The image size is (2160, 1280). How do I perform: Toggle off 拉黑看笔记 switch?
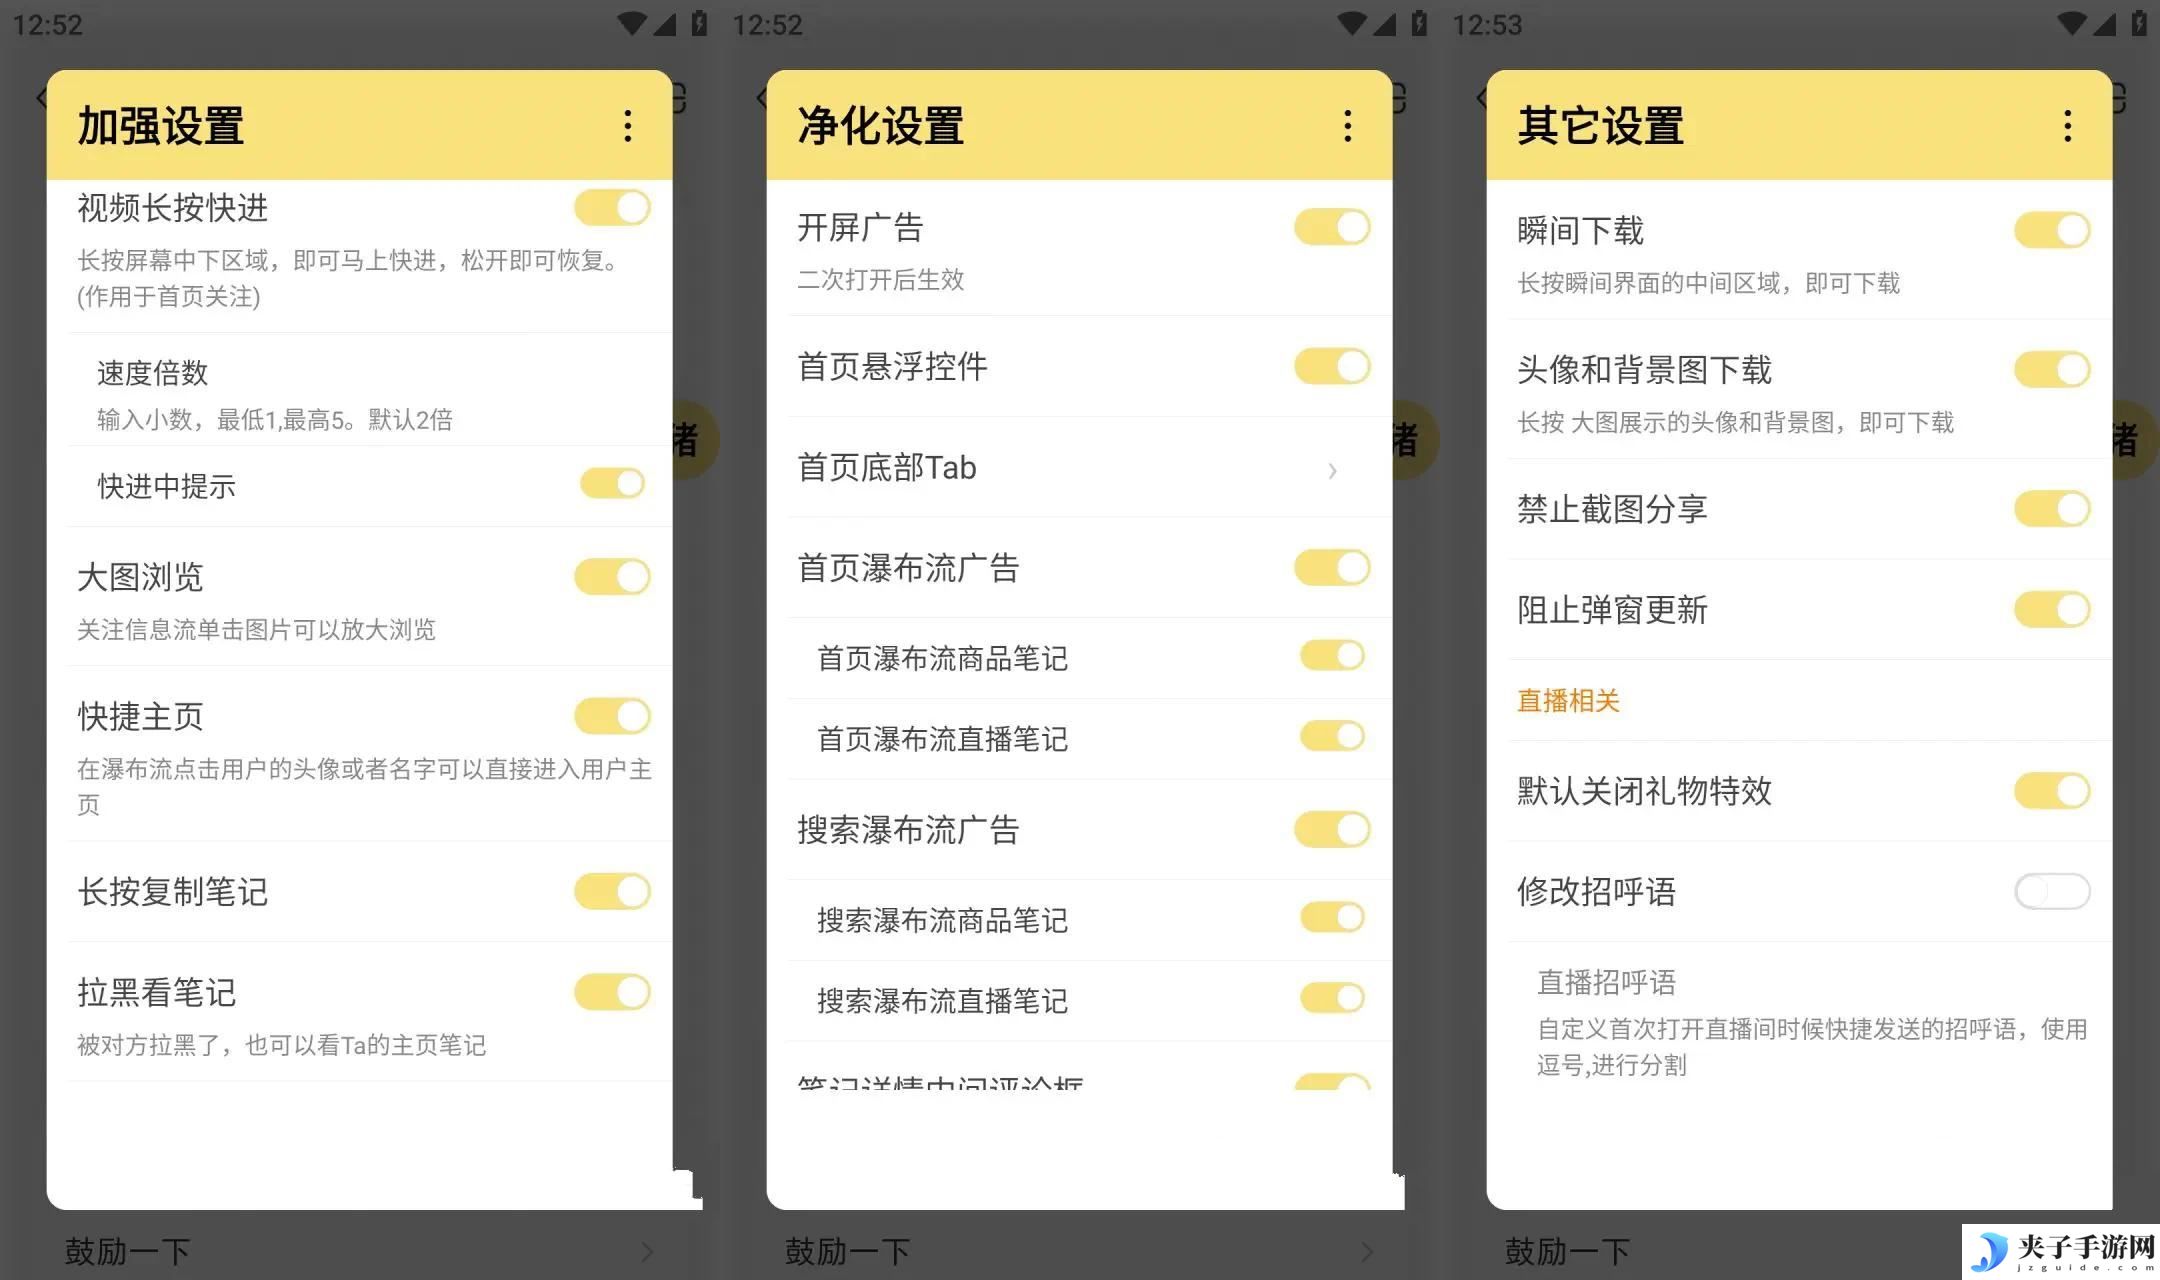(612, 992)
